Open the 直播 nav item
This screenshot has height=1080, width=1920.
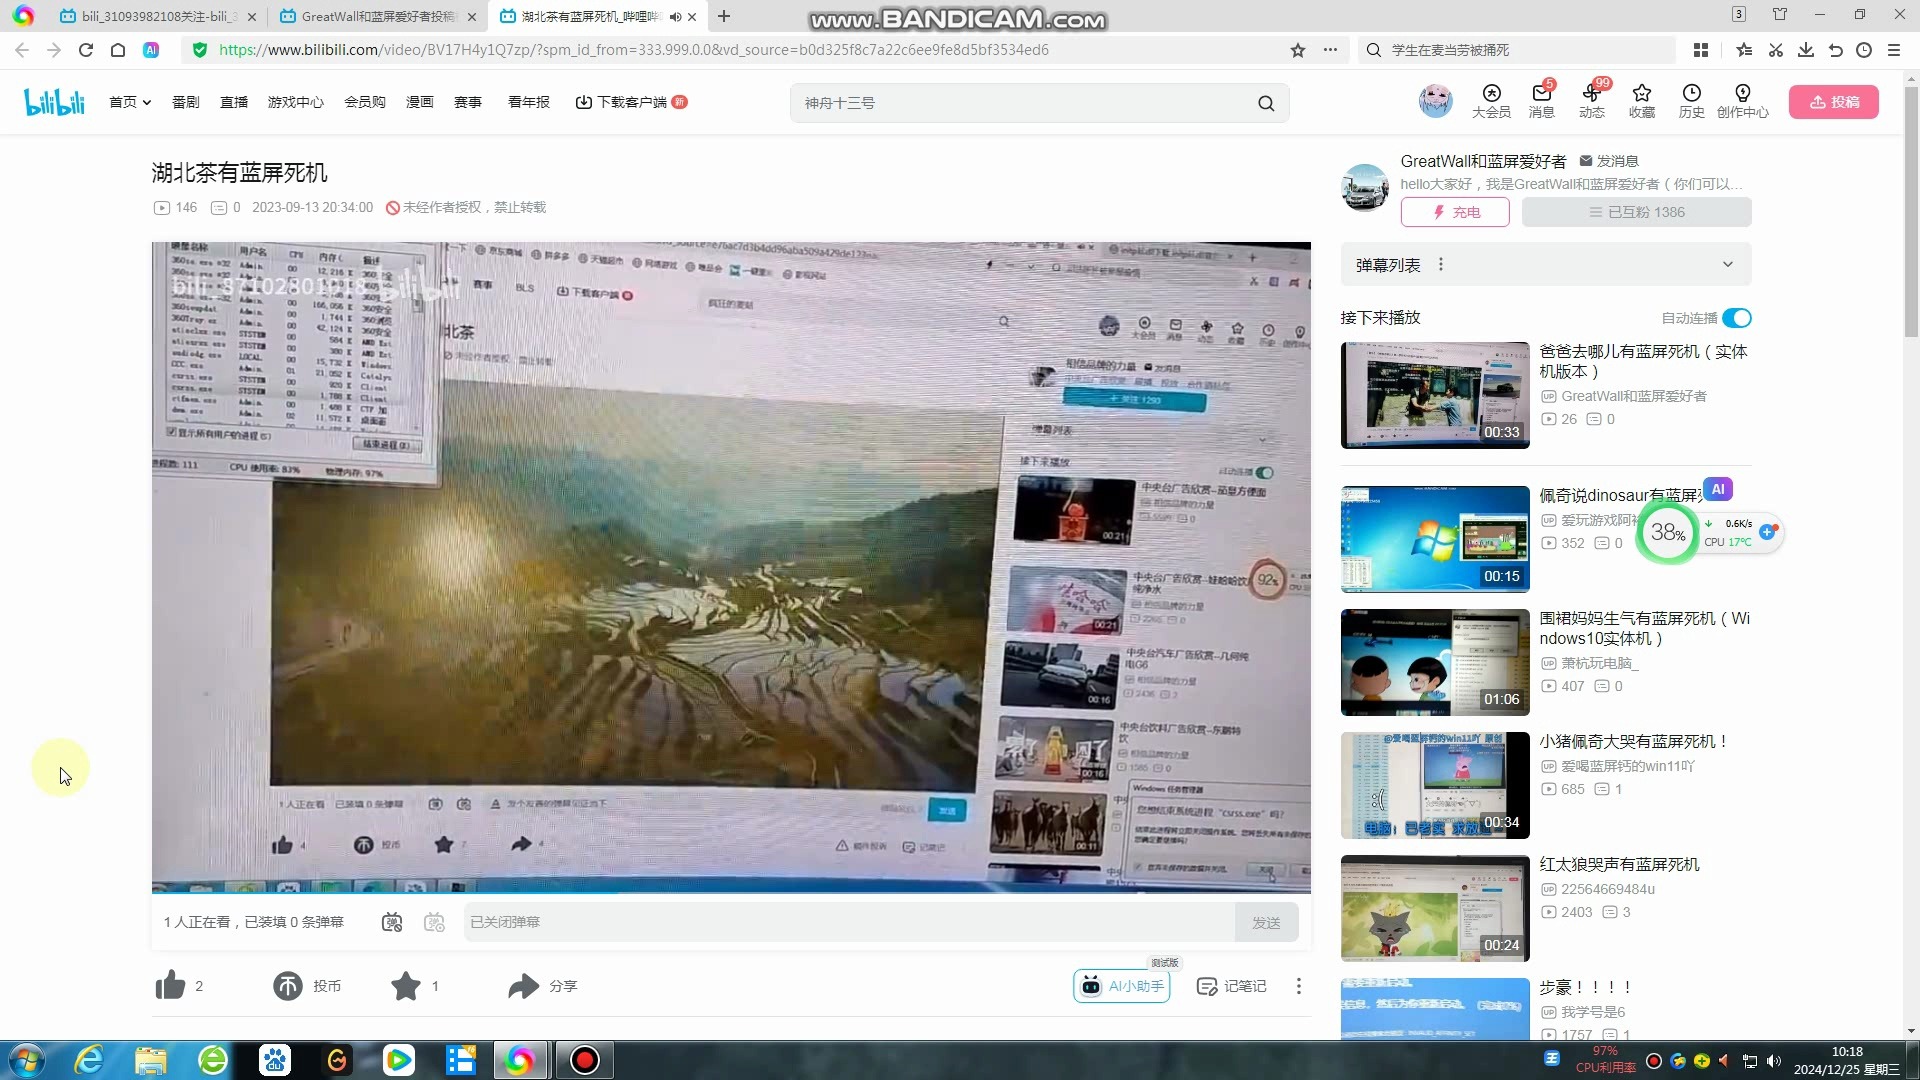[x=234, y=102]
